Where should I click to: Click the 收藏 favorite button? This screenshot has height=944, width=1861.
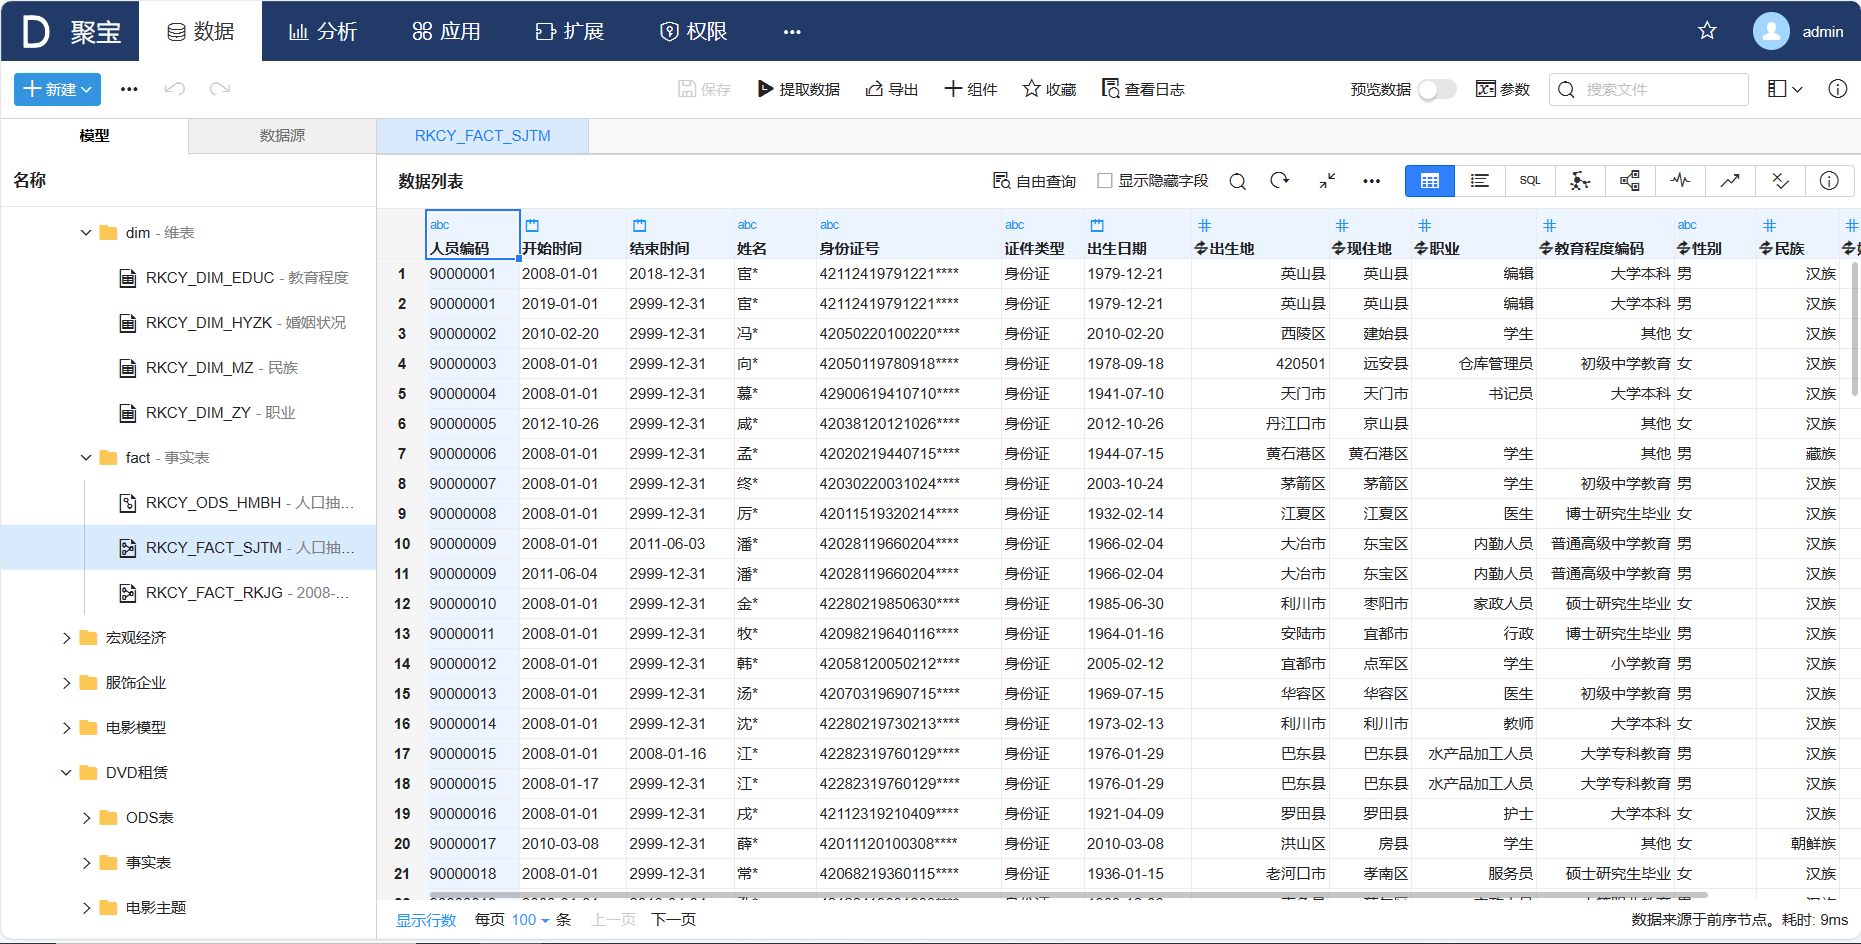click(1050, 89)
